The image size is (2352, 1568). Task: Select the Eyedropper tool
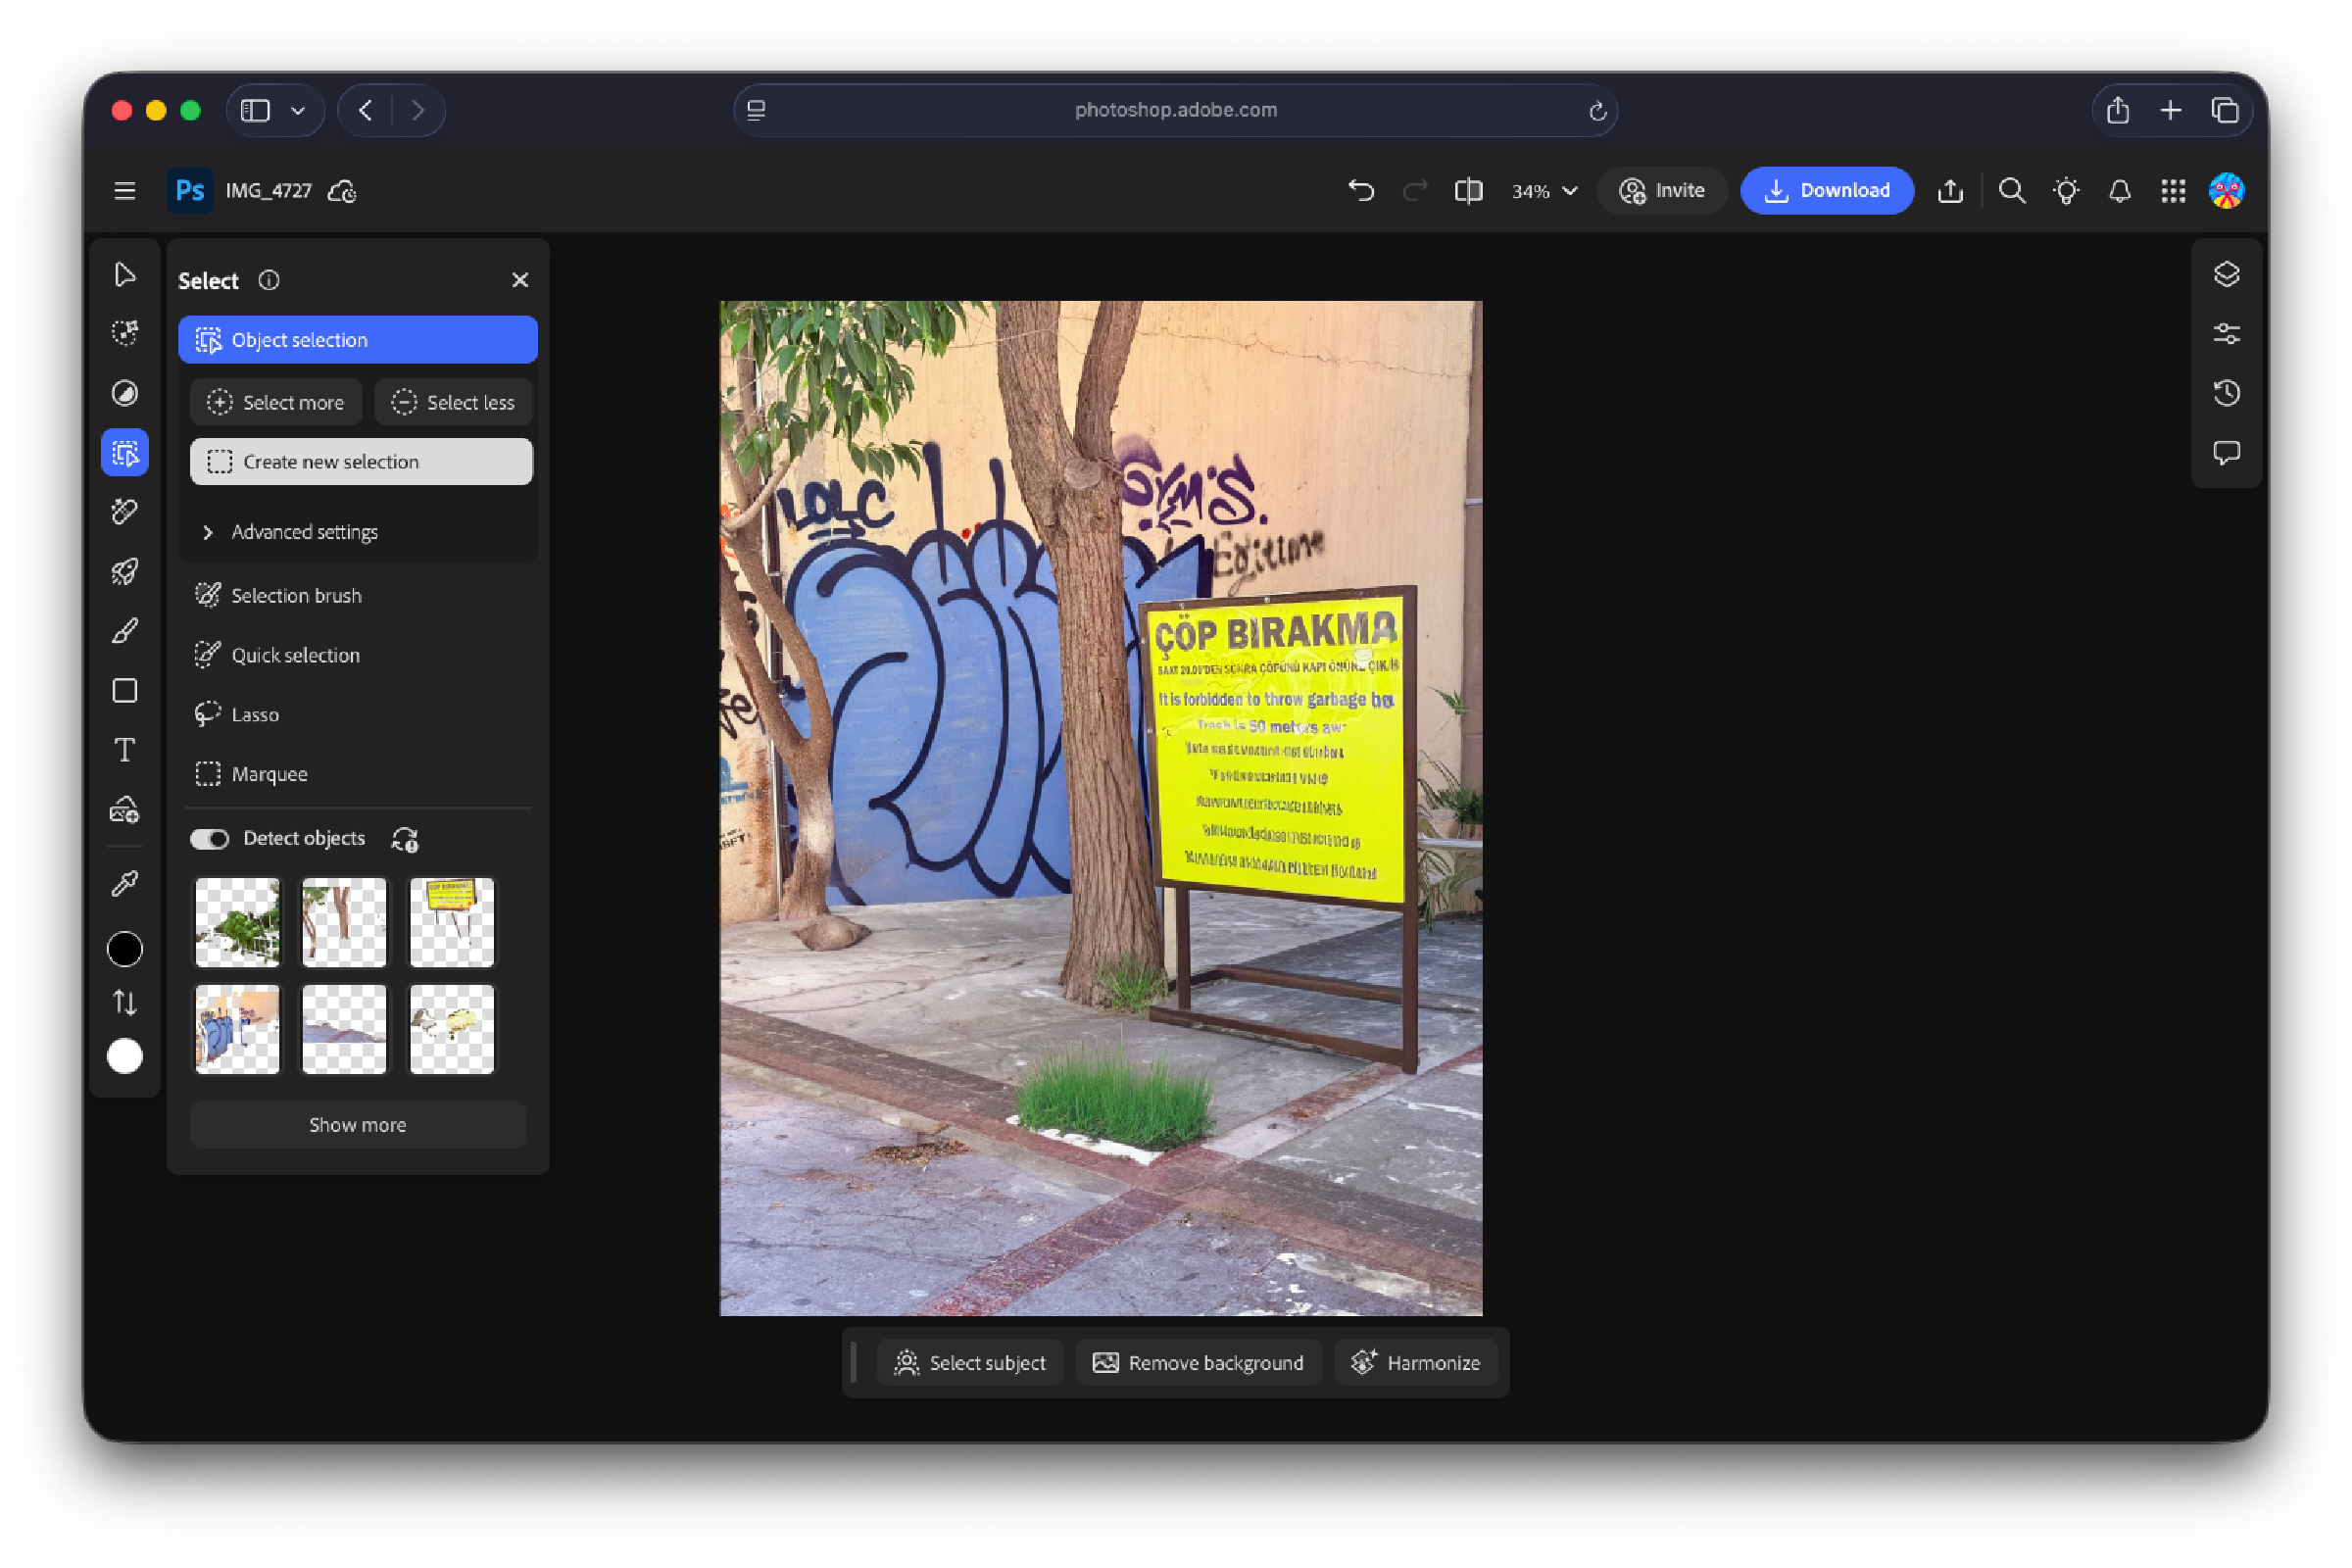pyautogui.click(x=124, y=882)
